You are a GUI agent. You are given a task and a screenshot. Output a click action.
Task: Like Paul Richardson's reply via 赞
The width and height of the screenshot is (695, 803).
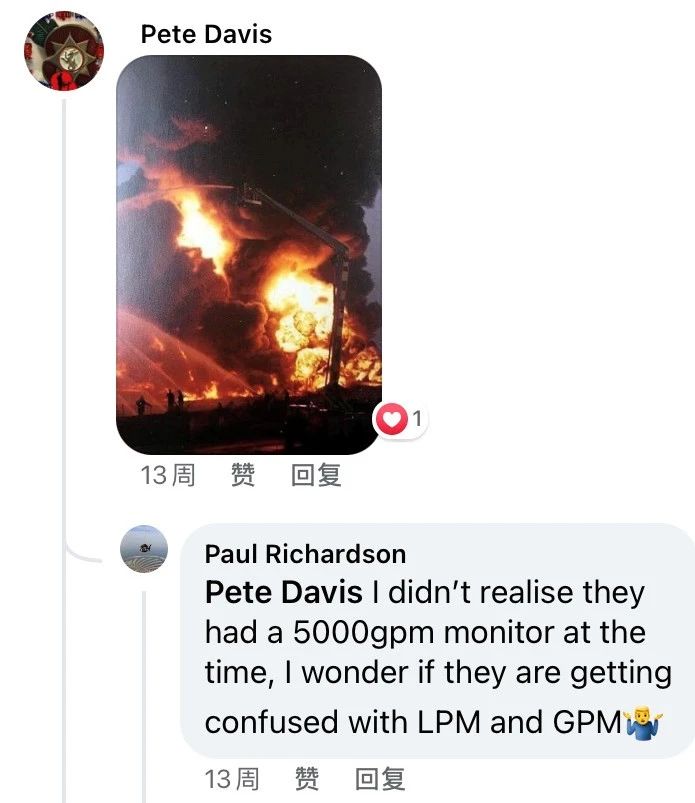coord(307,779)
